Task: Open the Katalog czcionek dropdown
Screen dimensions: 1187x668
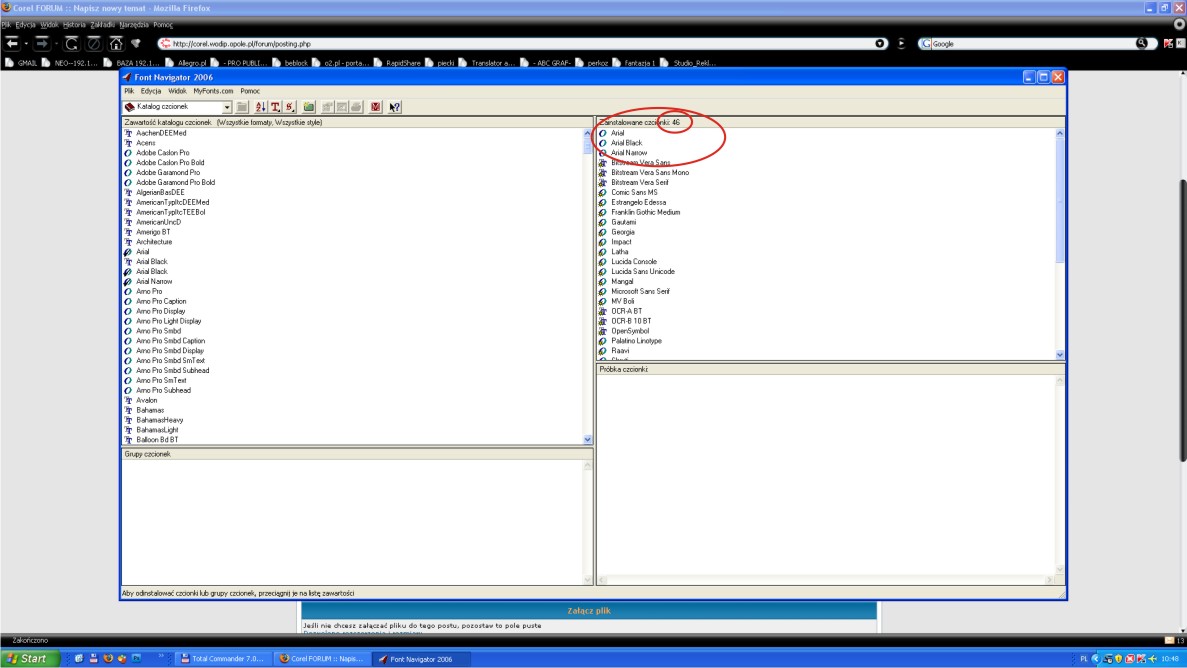Action: click(227, 107)
